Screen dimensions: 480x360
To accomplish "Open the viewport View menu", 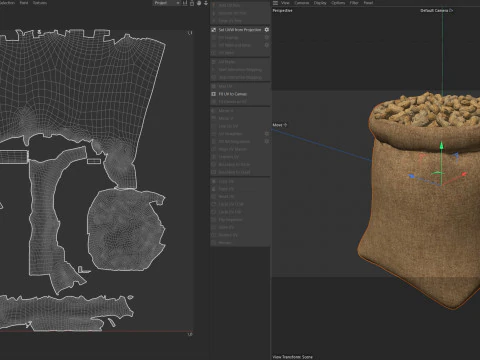I will (x=285, y=3).
